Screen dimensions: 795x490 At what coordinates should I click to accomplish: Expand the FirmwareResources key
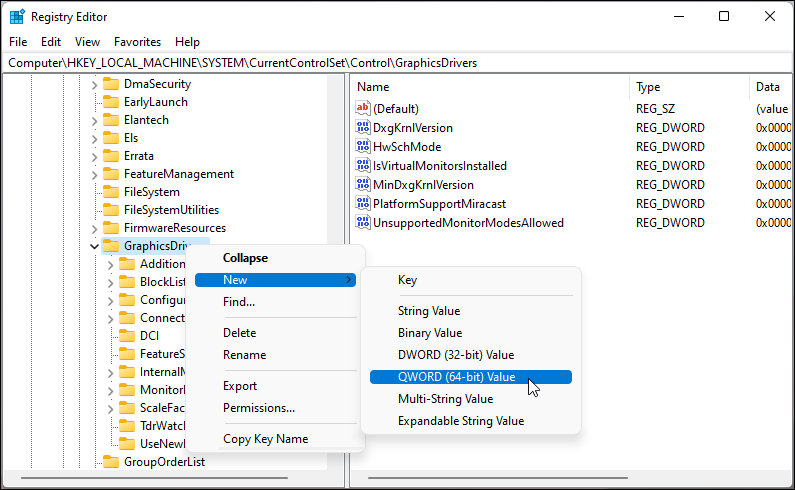94,229
